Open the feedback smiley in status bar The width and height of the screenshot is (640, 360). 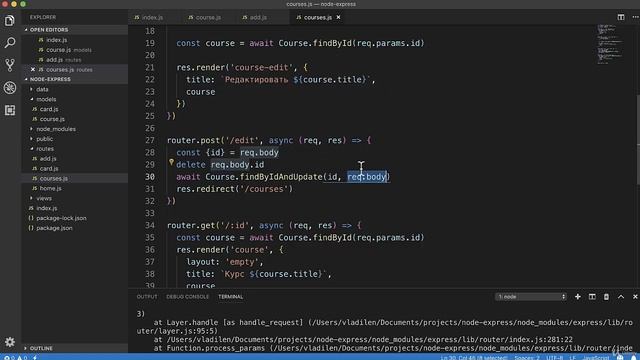620,358
